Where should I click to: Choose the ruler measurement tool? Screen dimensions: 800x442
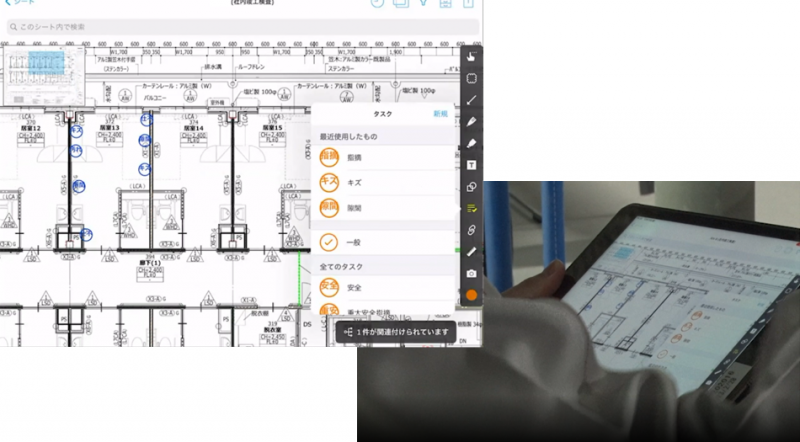click(x=471, y=252)
